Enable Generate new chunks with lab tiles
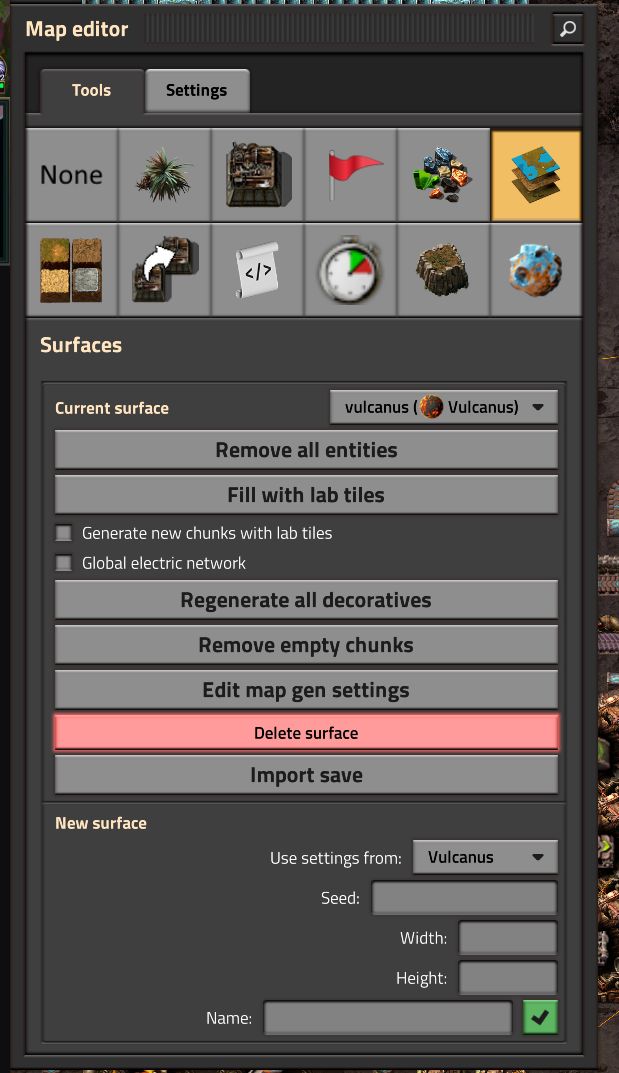Viewport: 619px width, 1073px height. (x=64, y=533)
